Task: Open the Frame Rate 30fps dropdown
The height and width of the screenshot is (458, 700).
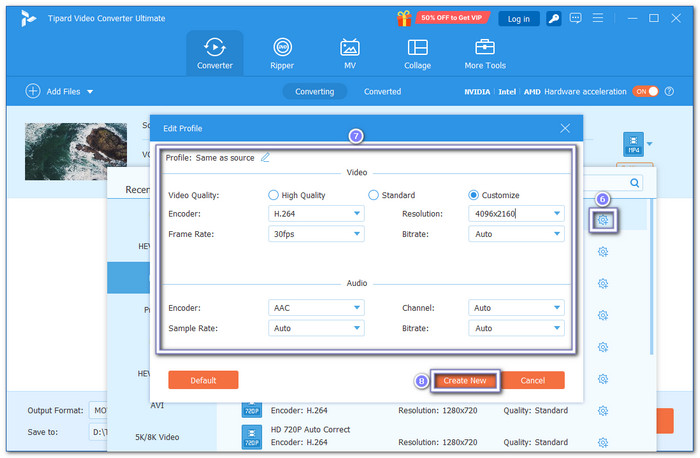Action: pyautogui.click(x=316, y=234)
